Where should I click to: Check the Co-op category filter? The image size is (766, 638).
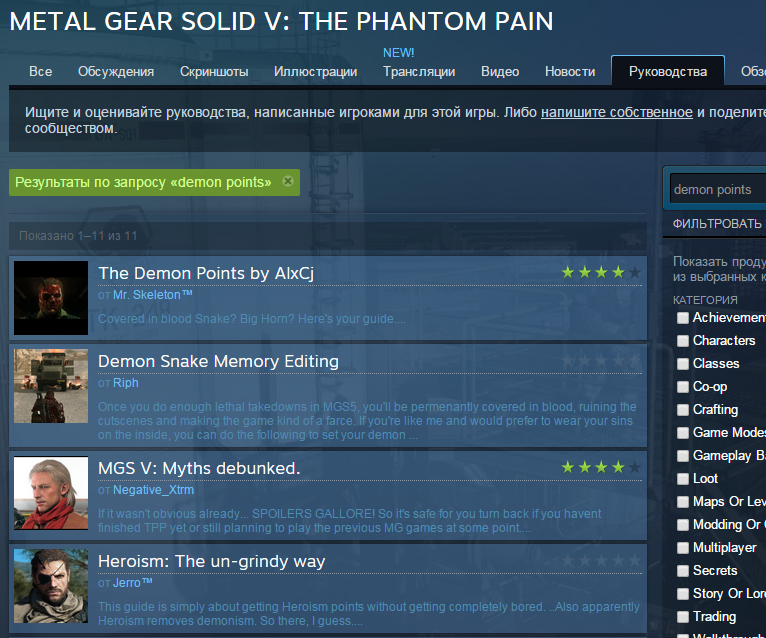point(683,387)
